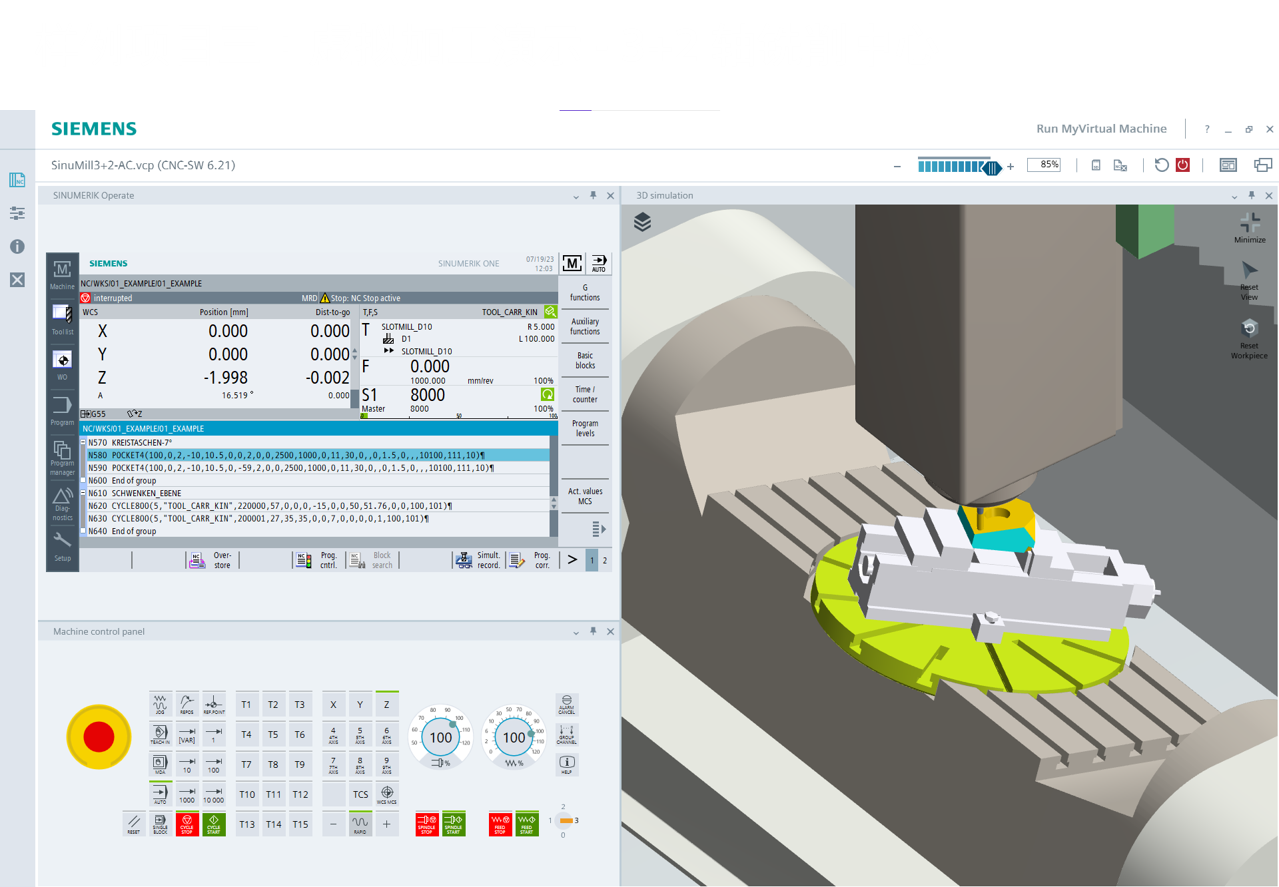The image size is (1279, 887).
Task: Click the Overstore softkey
Action: pyautogui.click(x=211, y=560)
